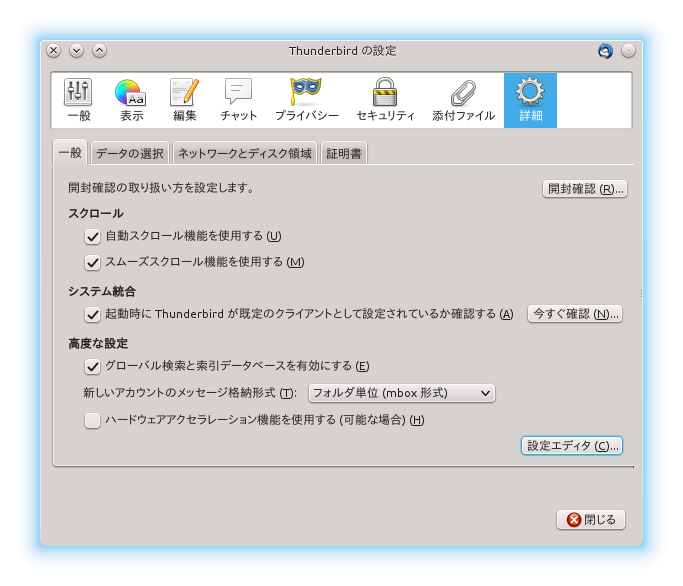The image size is (683, 586).
Task: Open the 一般 general preferences pane
Action: [x=78, y=100]
